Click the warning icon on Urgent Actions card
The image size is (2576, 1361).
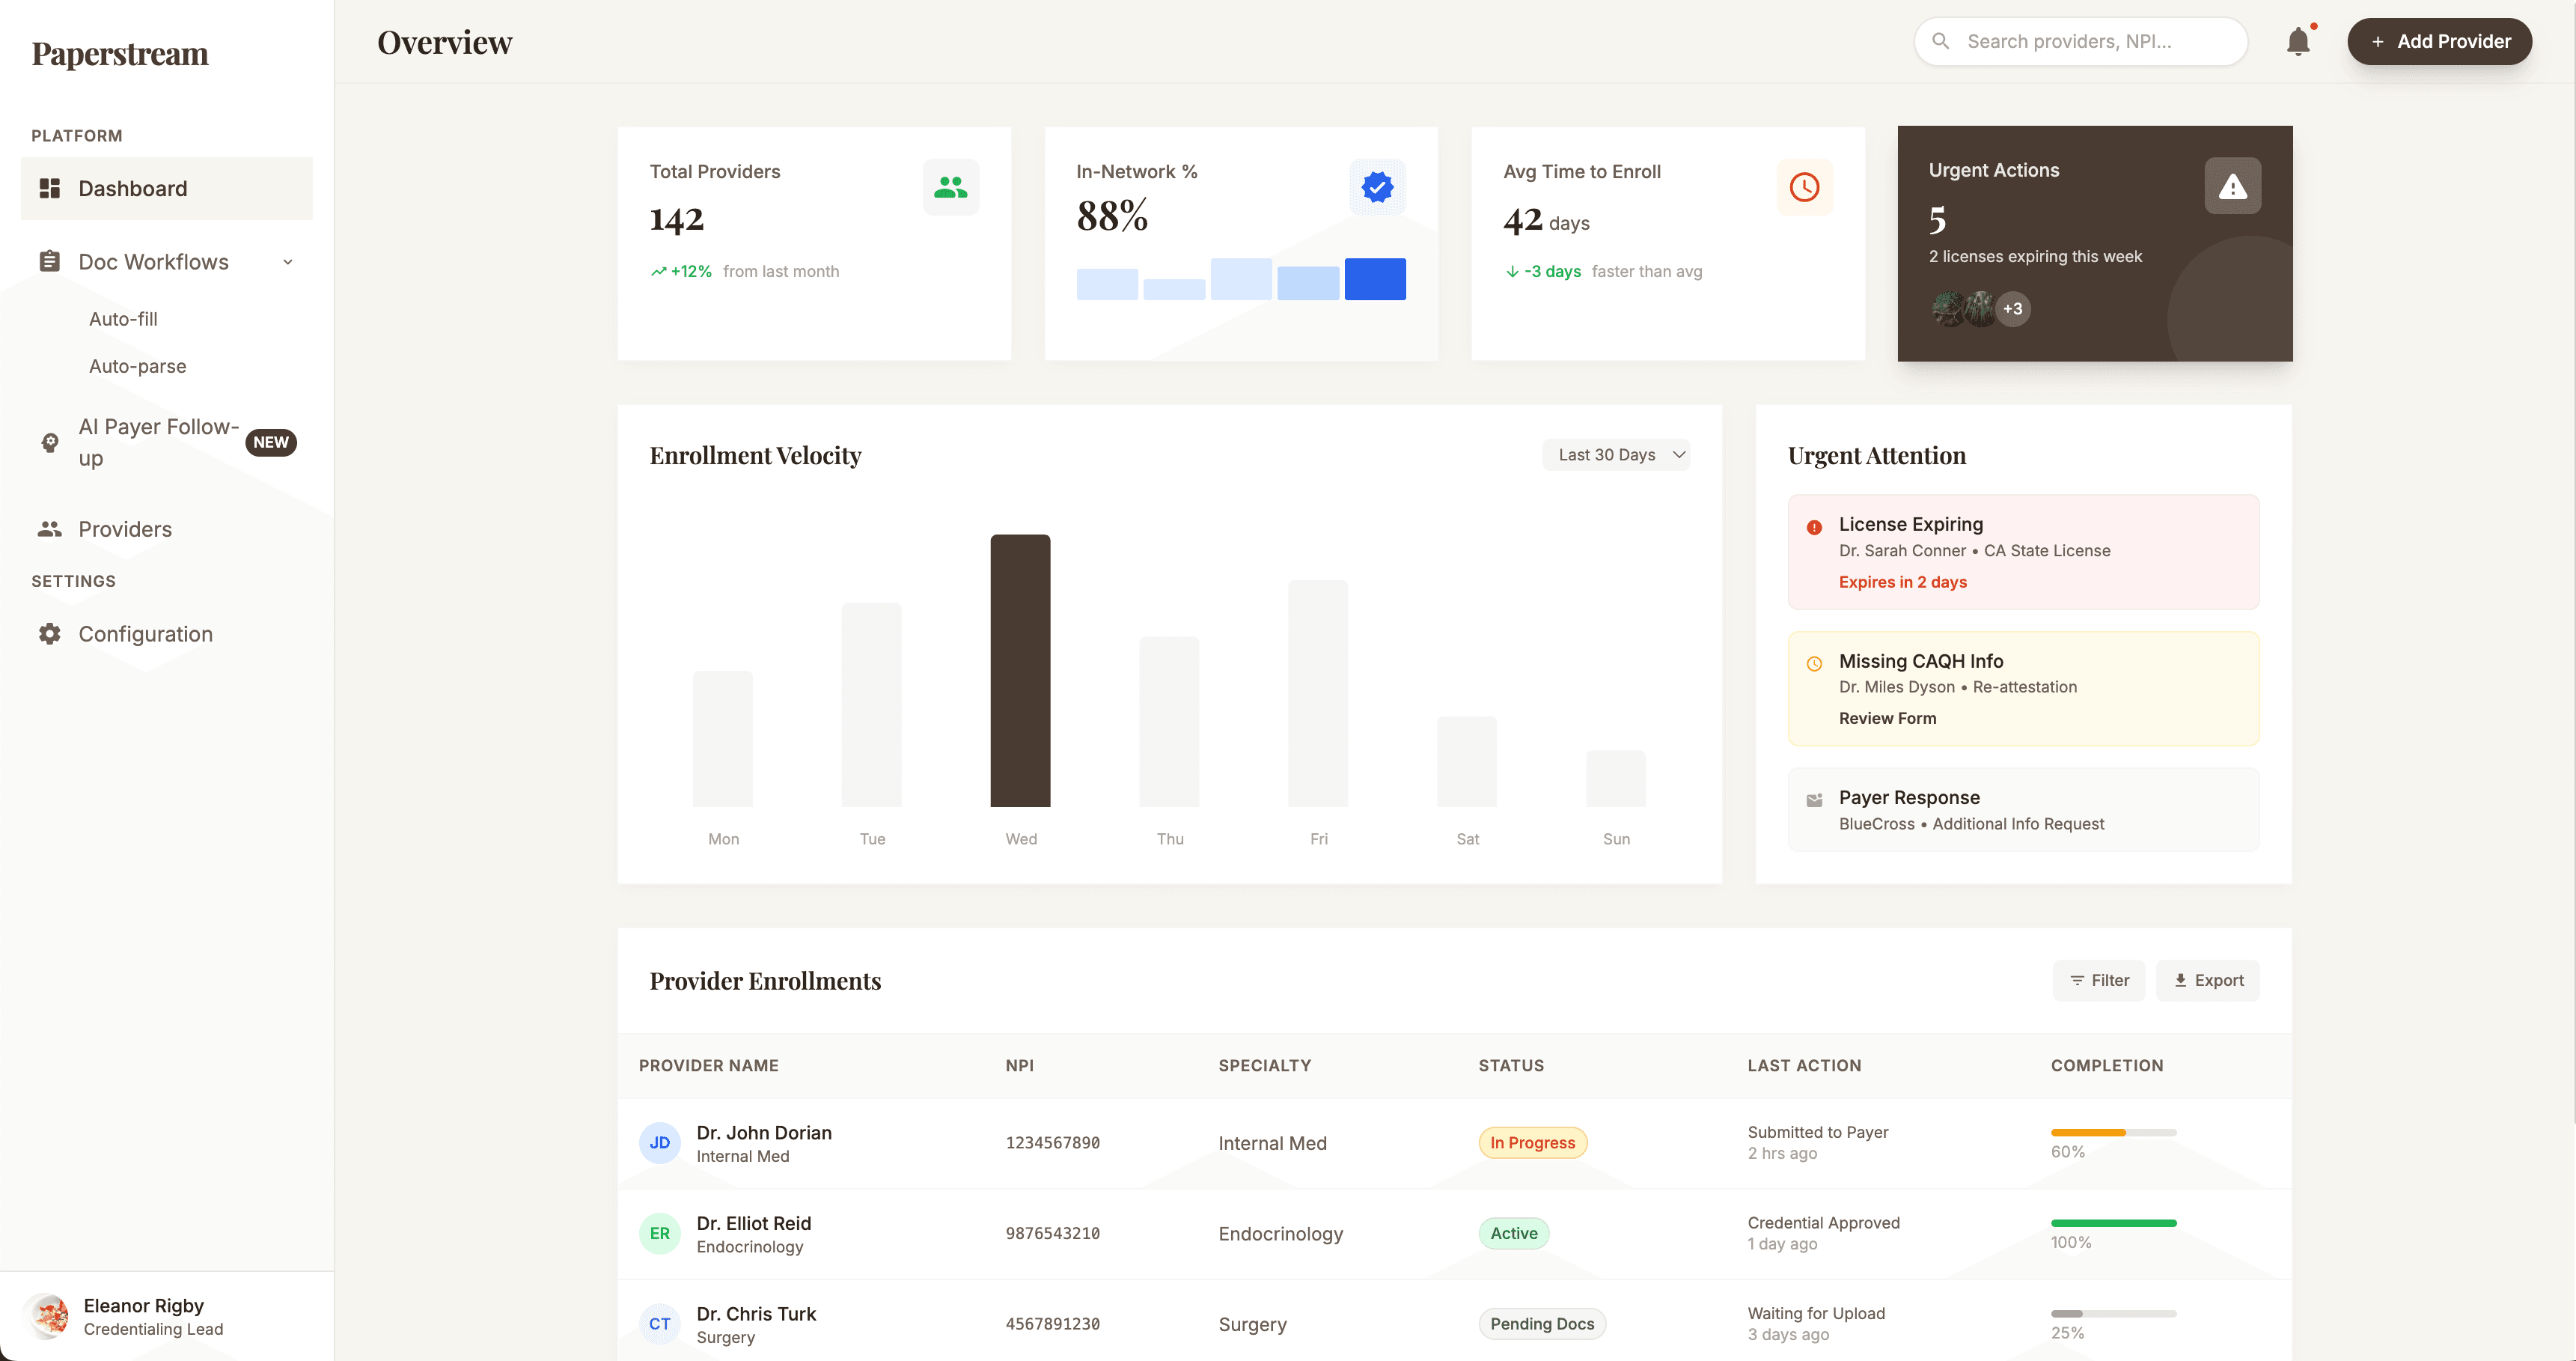click(2233, 185)
